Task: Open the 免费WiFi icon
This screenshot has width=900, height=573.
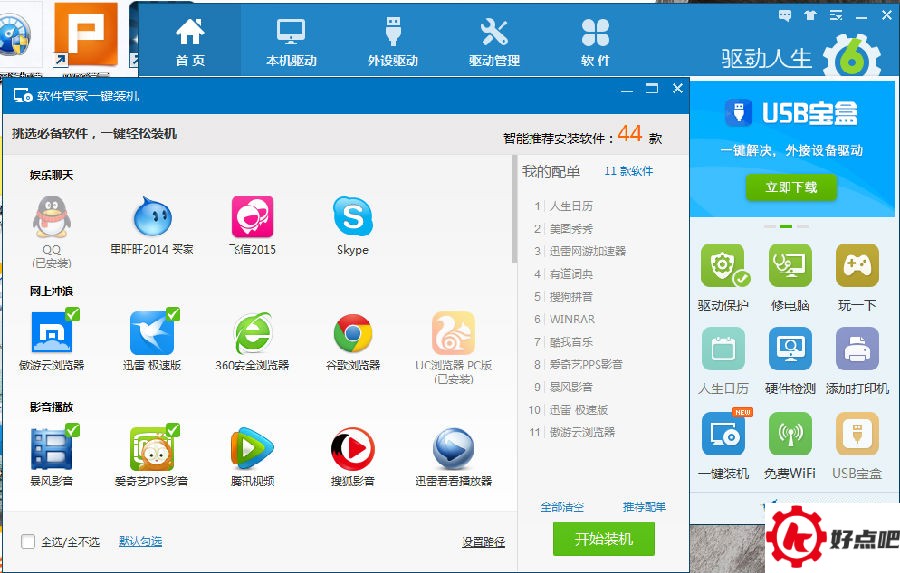Action: (790, 435)
